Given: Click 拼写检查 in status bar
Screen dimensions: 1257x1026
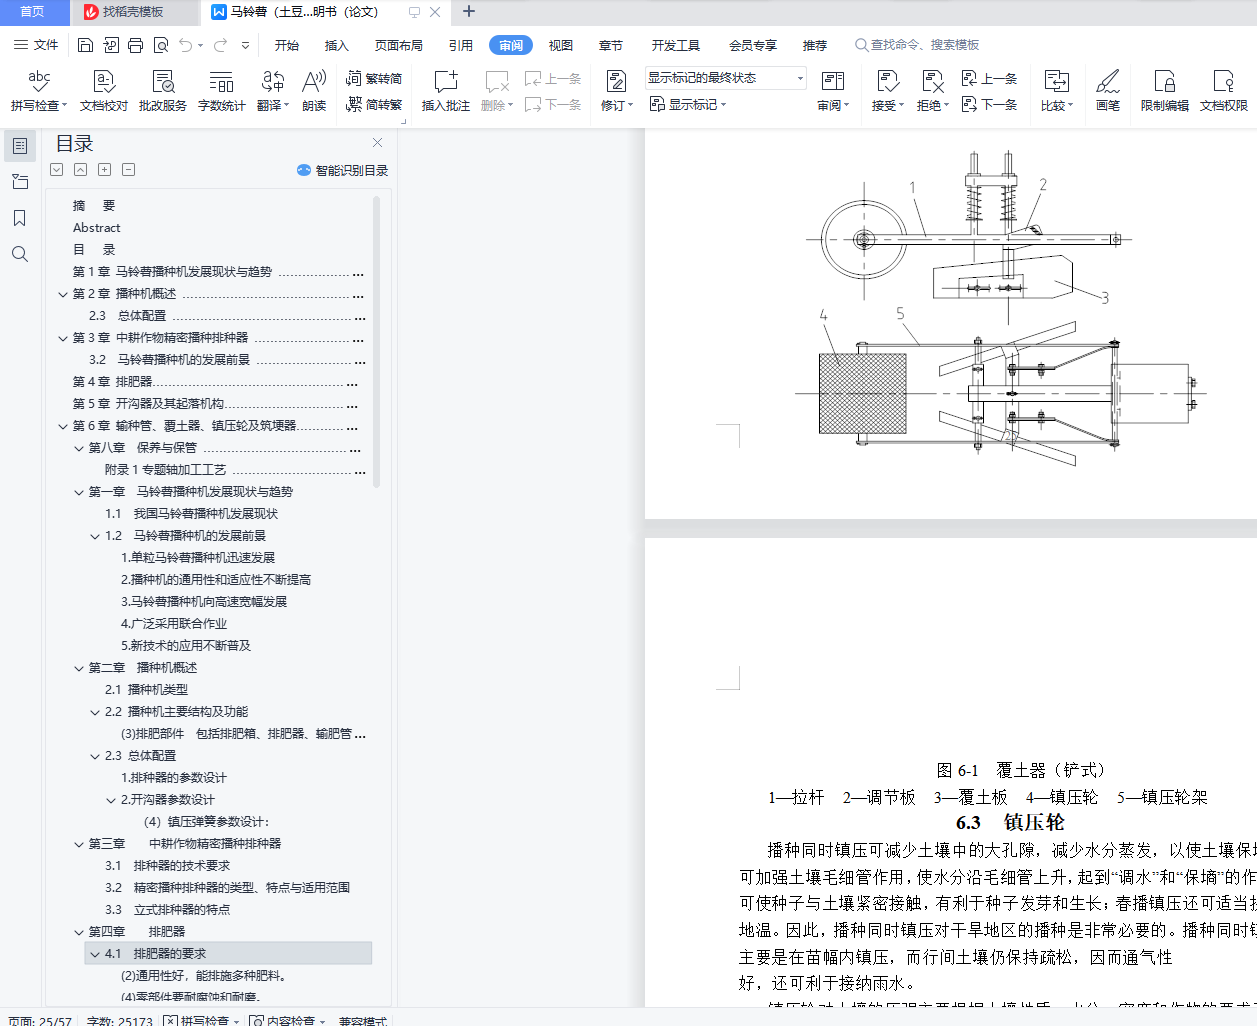Looking at the screenshot, I should 203,1020.
